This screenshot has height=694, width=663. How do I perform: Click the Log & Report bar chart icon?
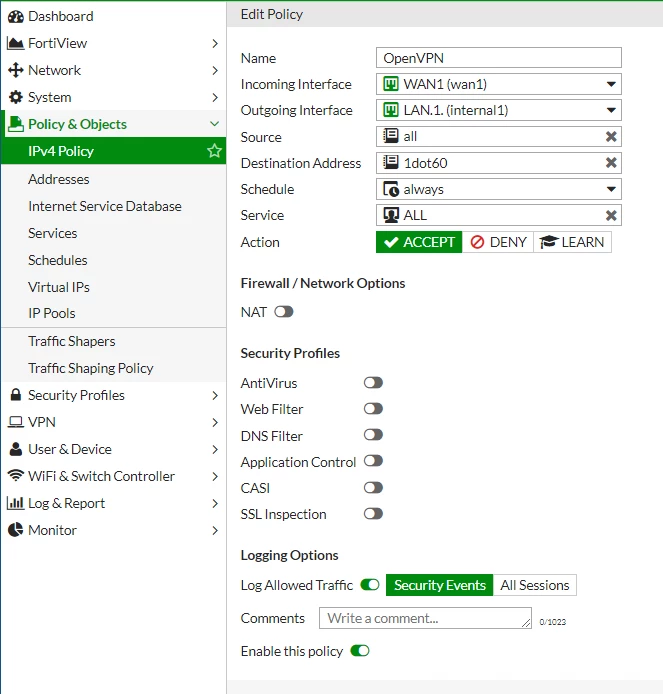(x=15, y=503)
